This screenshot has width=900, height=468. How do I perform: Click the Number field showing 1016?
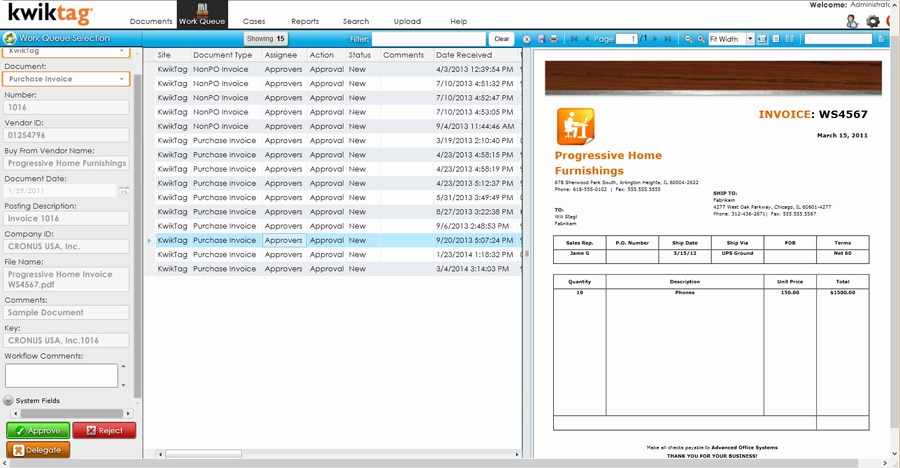(x=67, y=107)
